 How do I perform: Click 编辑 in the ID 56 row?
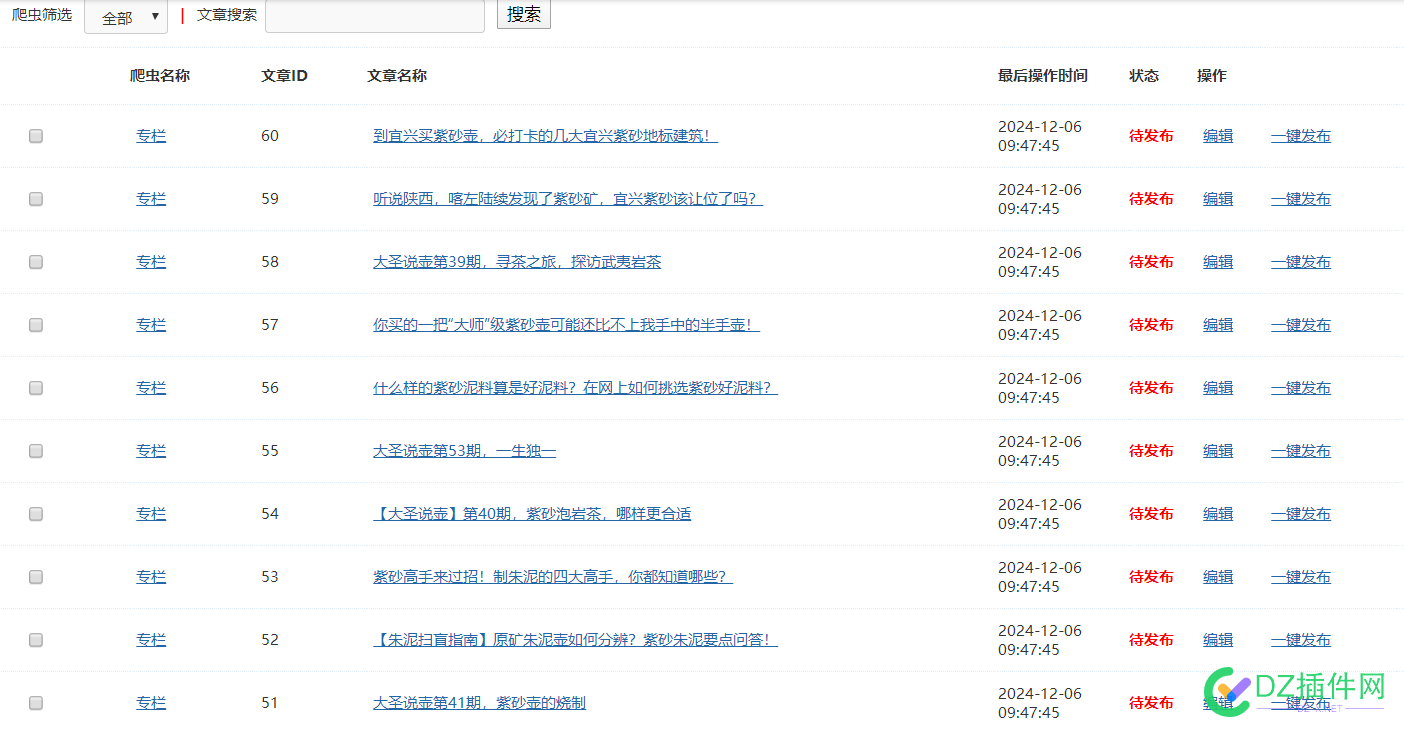1218,388
